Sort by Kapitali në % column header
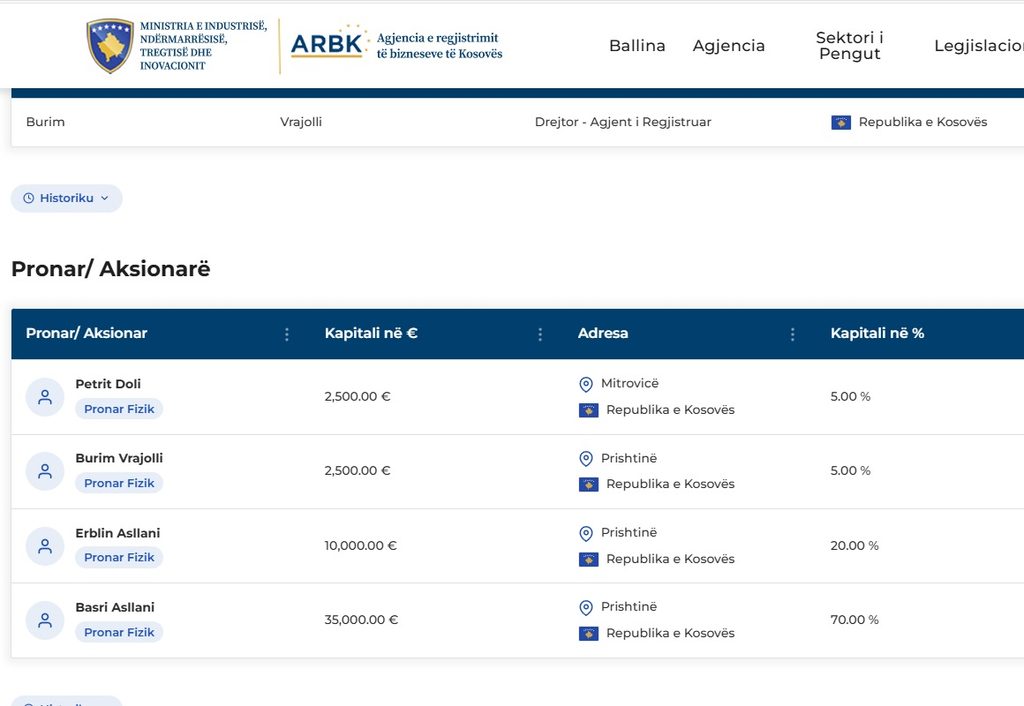The height and width of the screenshot is (706, 1024). coord(877,333)
